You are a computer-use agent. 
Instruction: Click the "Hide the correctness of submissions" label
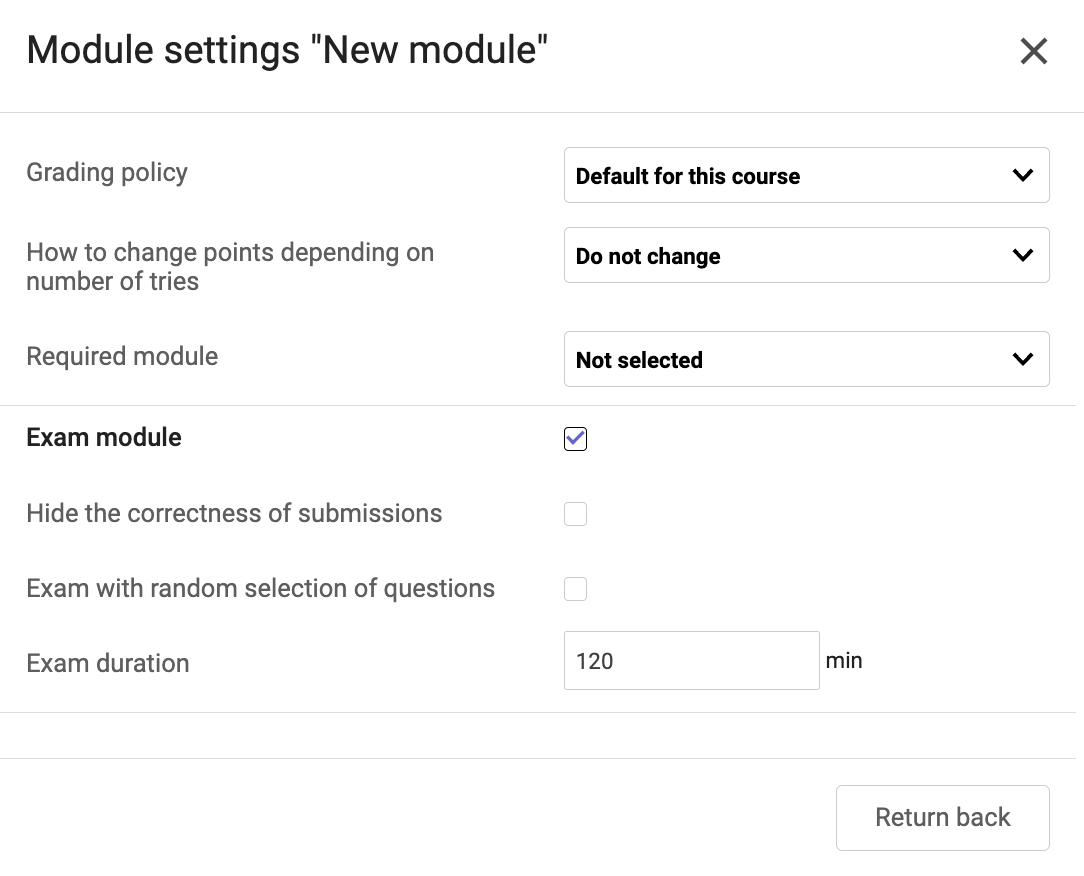coord(234,513)
